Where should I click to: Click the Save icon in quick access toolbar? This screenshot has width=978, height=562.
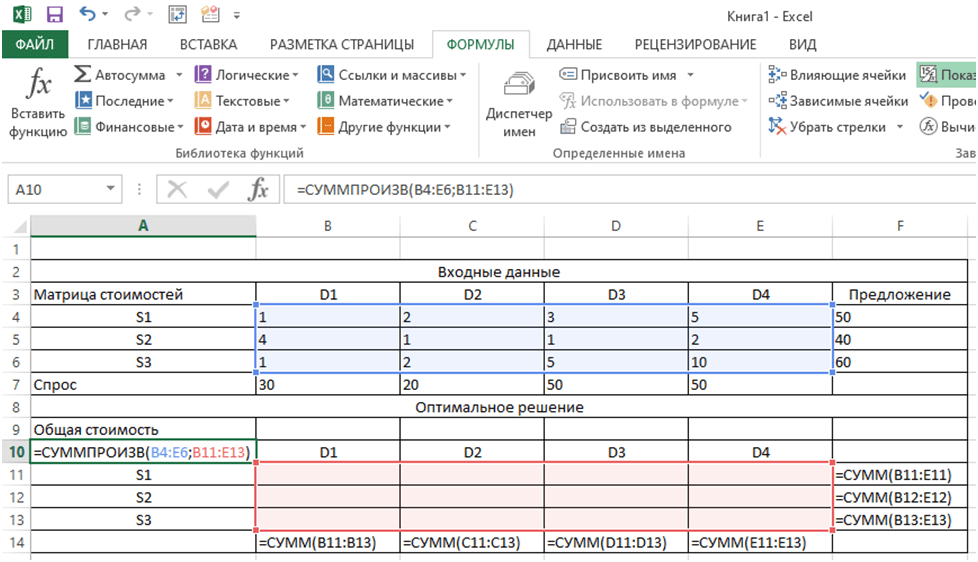[x=55, y=14]
